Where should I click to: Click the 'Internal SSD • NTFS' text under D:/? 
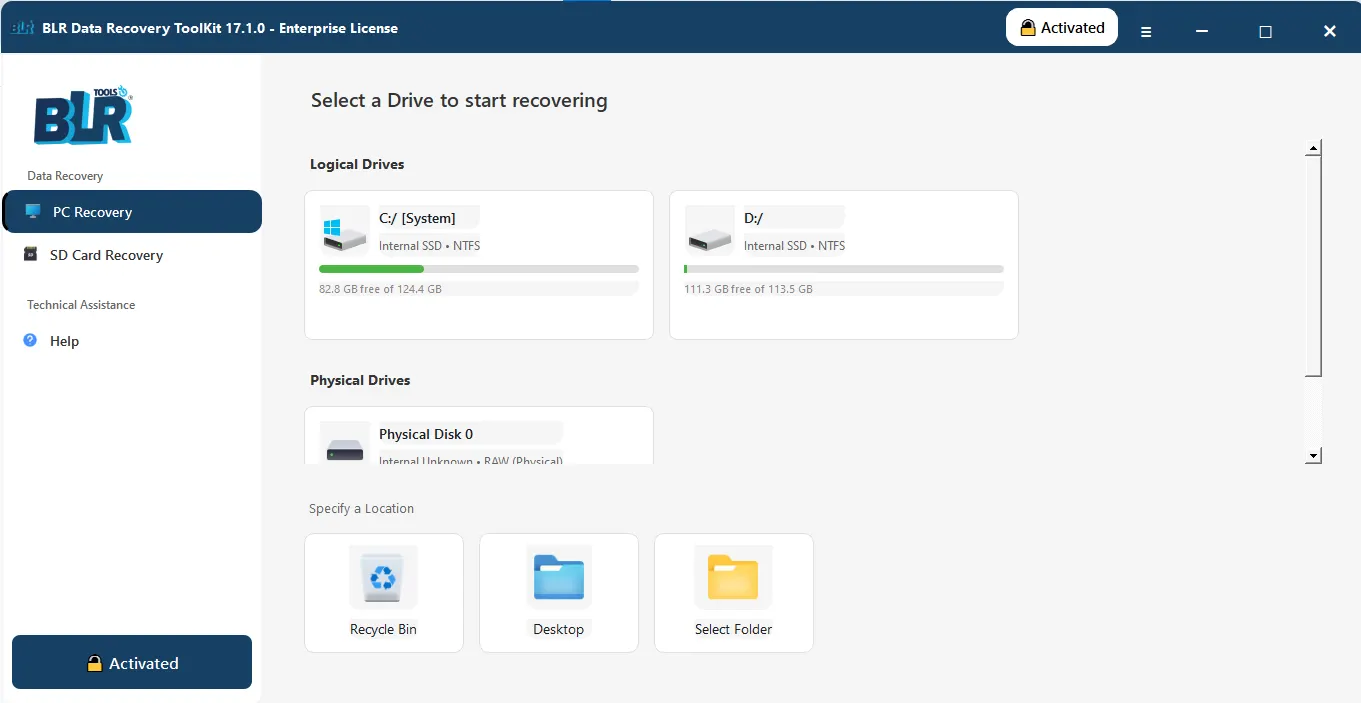pyautogui.click(x=794, y=246)
